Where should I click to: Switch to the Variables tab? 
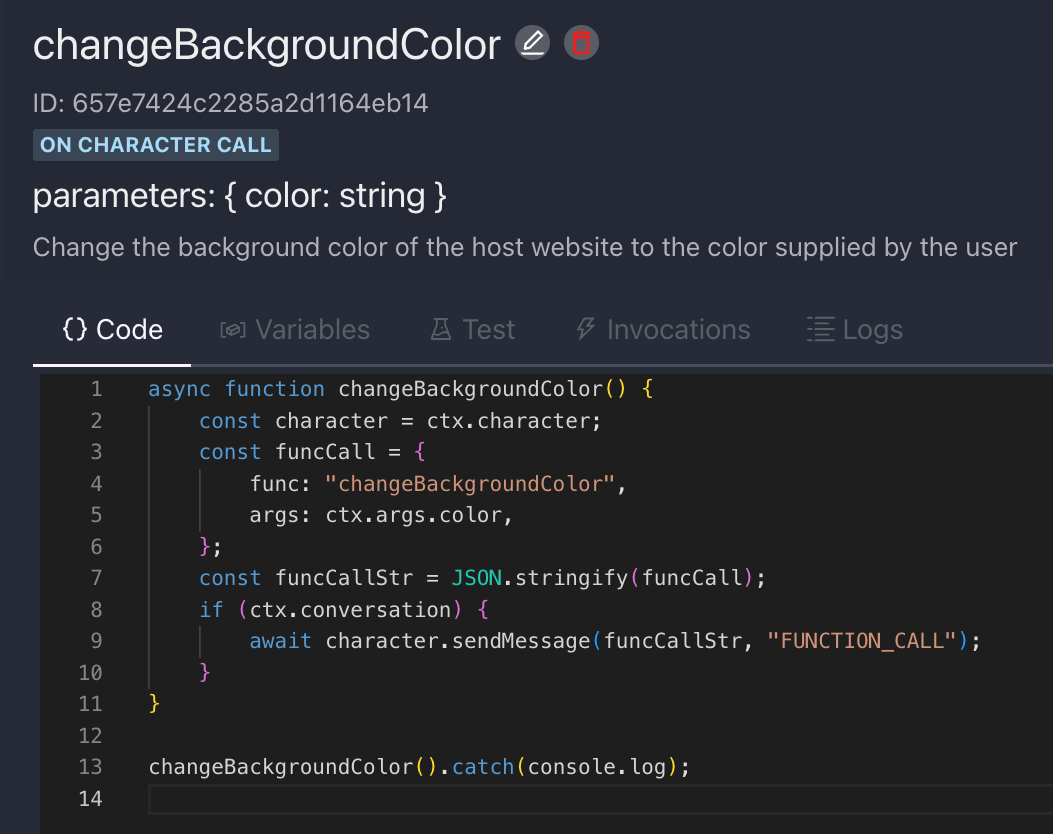click(x=295, y=330)
